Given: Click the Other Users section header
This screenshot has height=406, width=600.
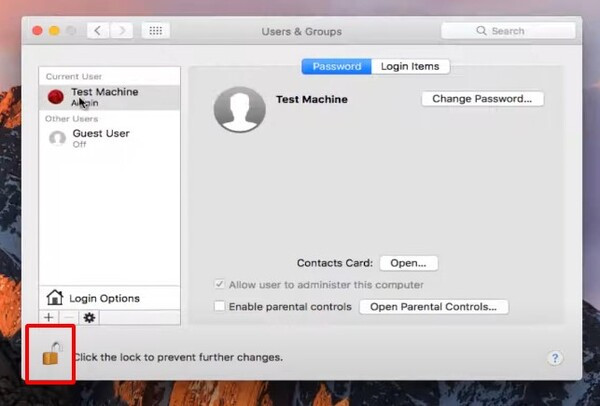Looking at the screenshot, I should [x=72, y=119].
